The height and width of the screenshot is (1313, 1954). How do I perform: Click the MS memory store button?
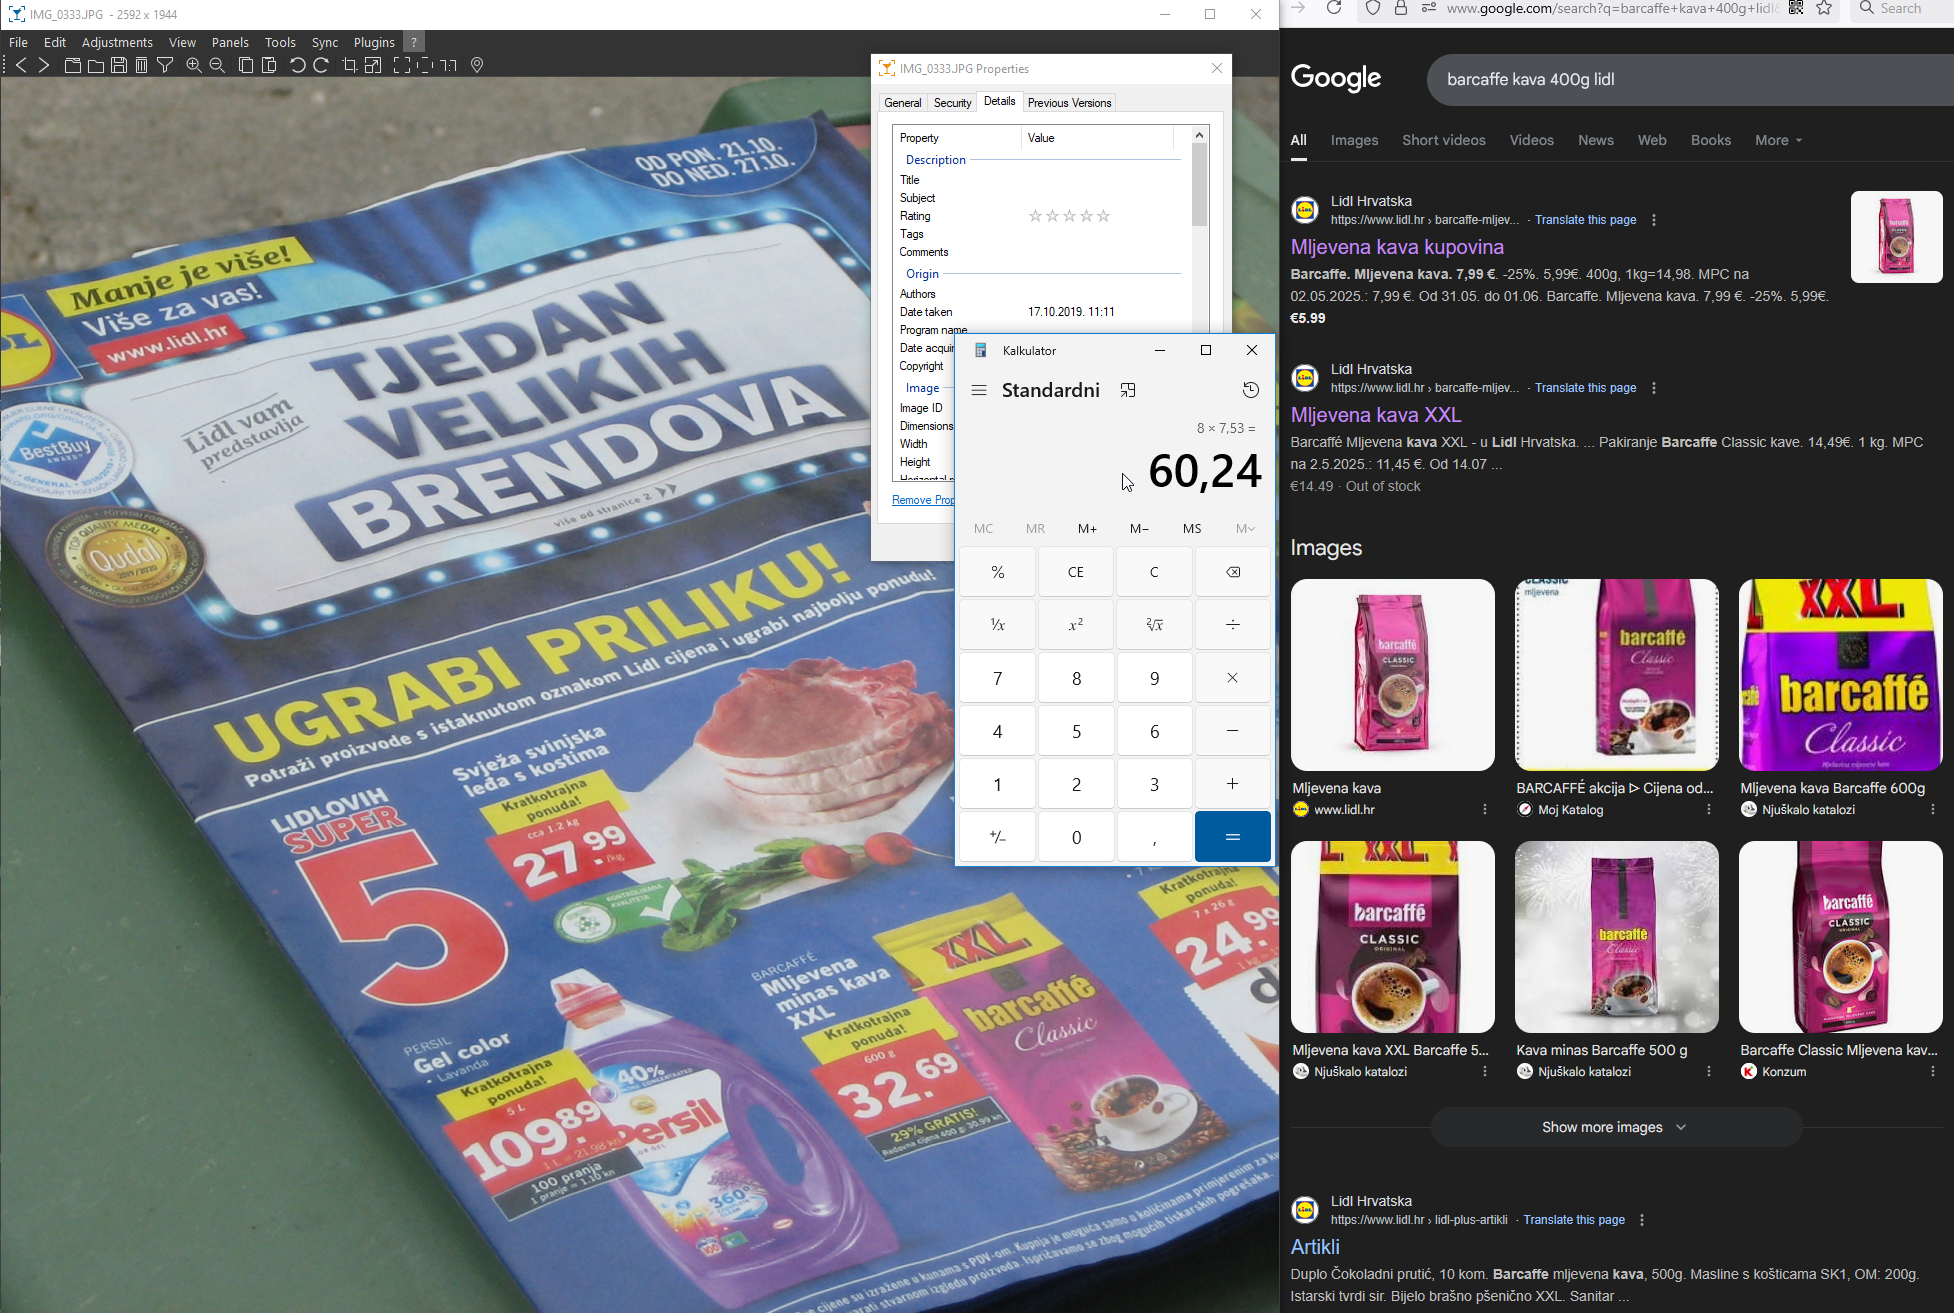pos(1192,529)
